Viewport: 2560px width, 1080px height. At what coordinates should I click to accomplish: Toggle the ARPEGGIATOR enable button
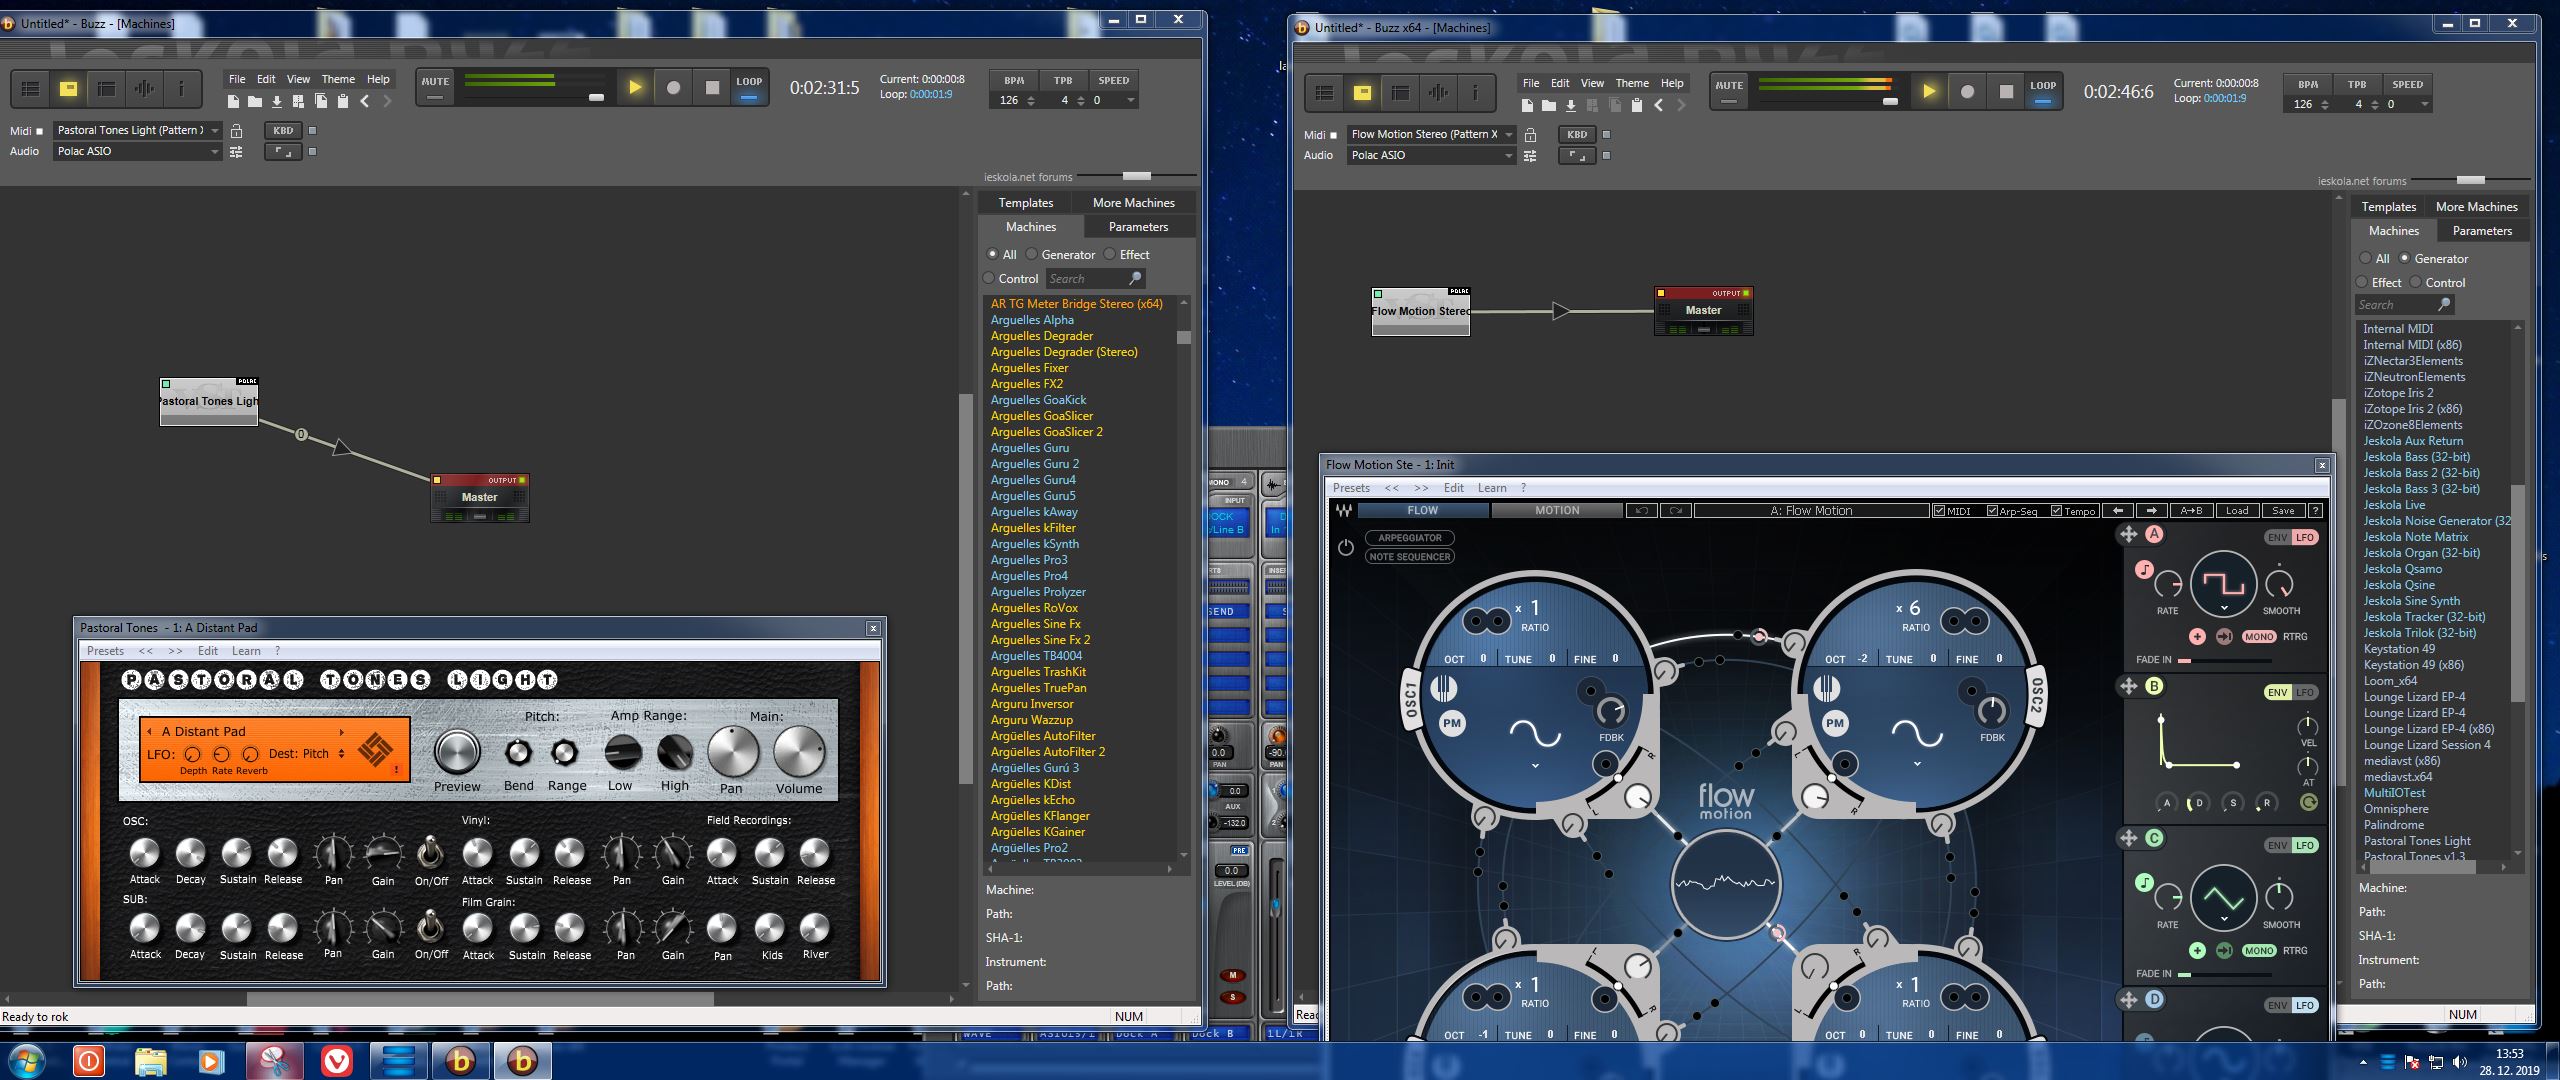tap(1345, 545)
